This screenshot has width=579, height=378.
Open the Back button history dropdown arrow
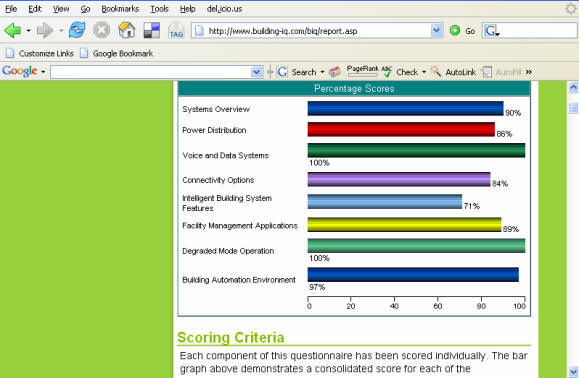pyautogui.click(x=28, y=31)
